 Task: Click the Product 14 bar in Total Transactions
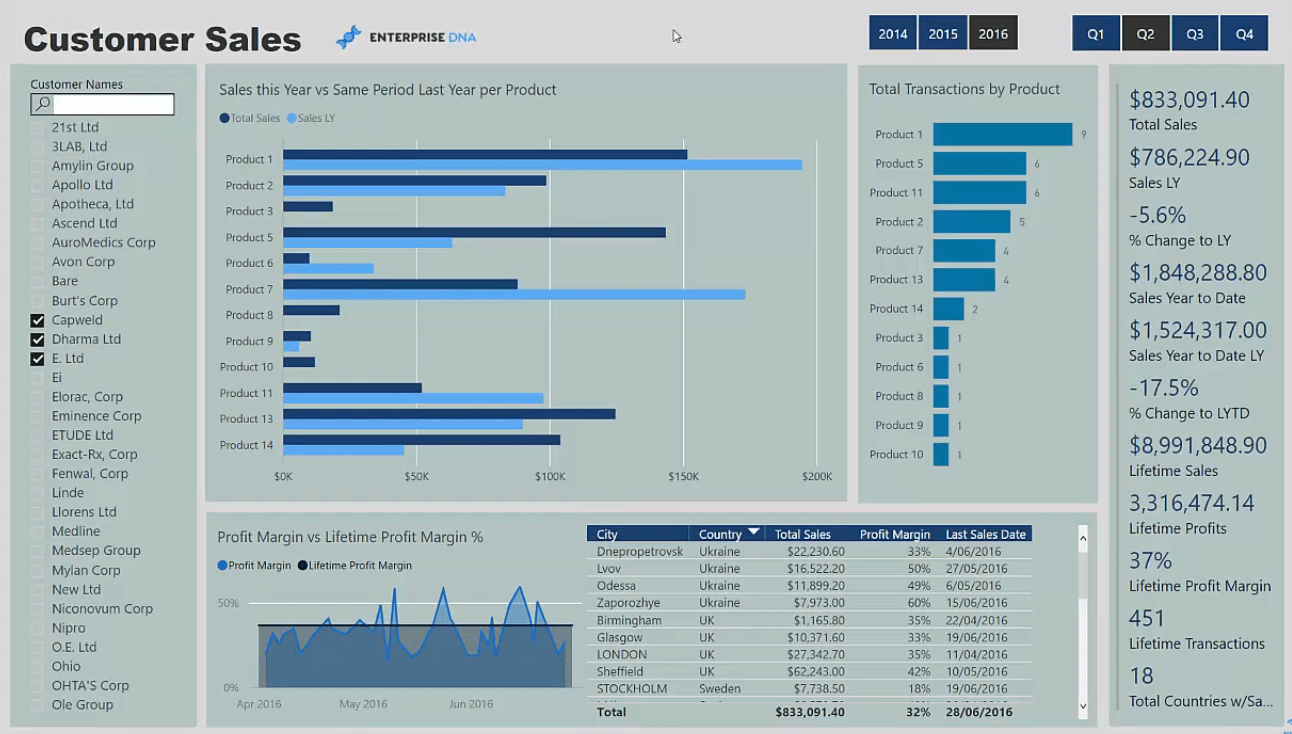(948, 309)
